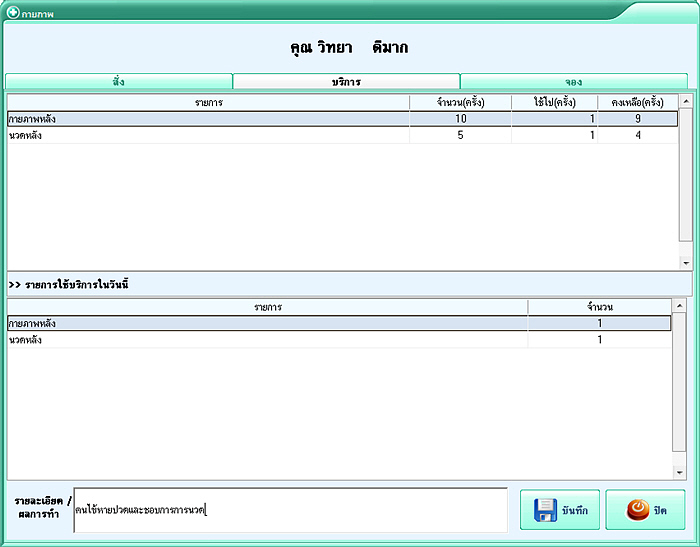The height and width of the screenshot is (547, 700).
Task: Click the remaining cell showing 9
Action: tap(638, 119)
